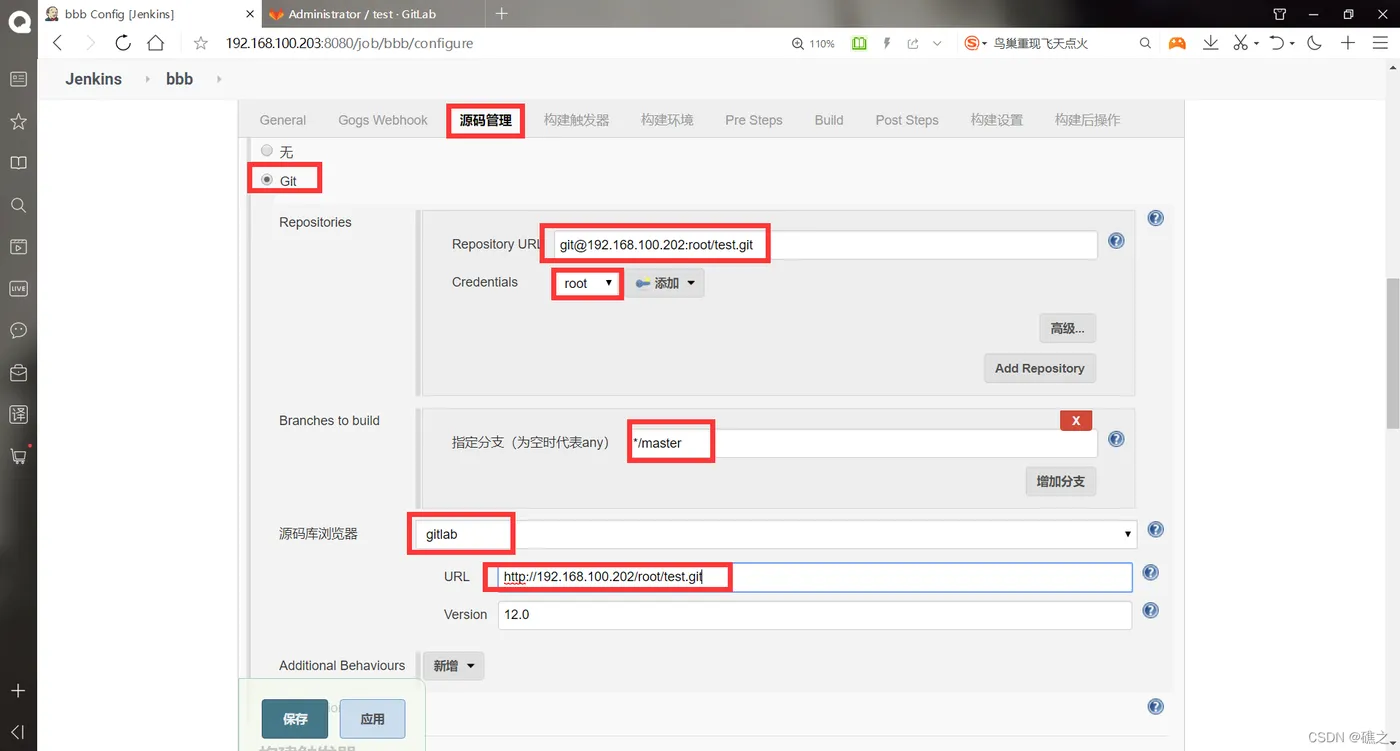
Task: Open the sidebar chat bubble icon
Action: pos(18,330)
